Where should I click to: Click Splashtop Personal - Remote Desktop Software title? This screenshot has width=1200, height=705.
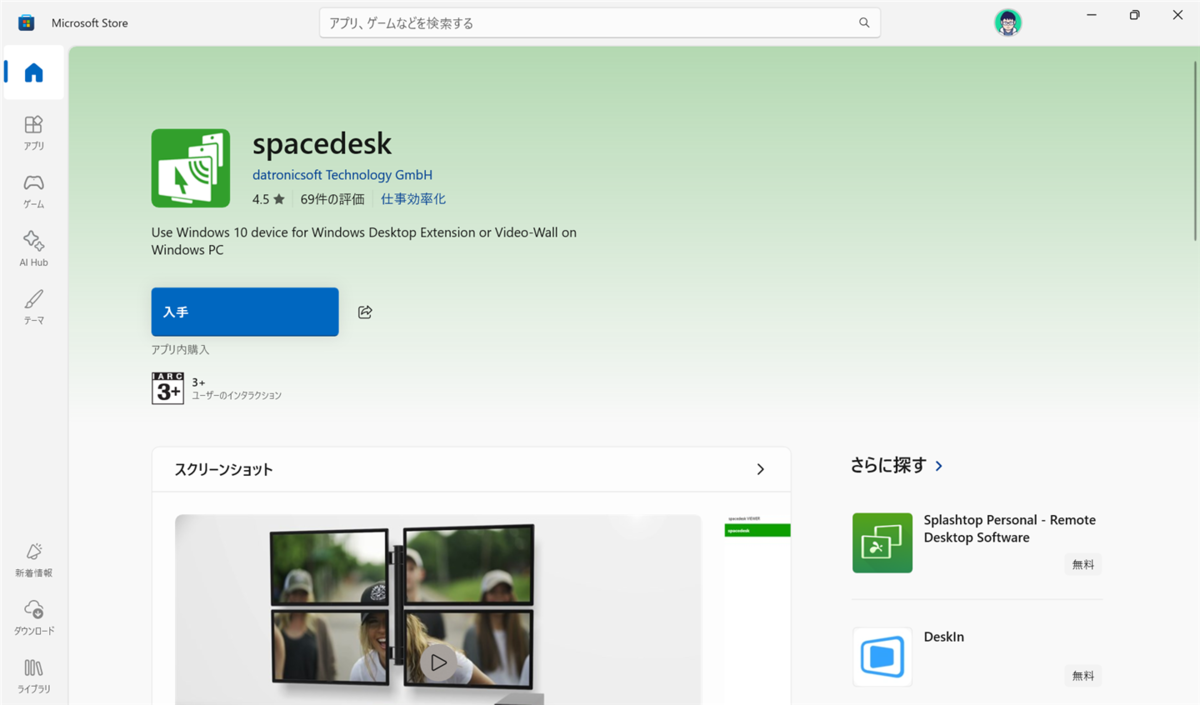[x=1010, y=529]
